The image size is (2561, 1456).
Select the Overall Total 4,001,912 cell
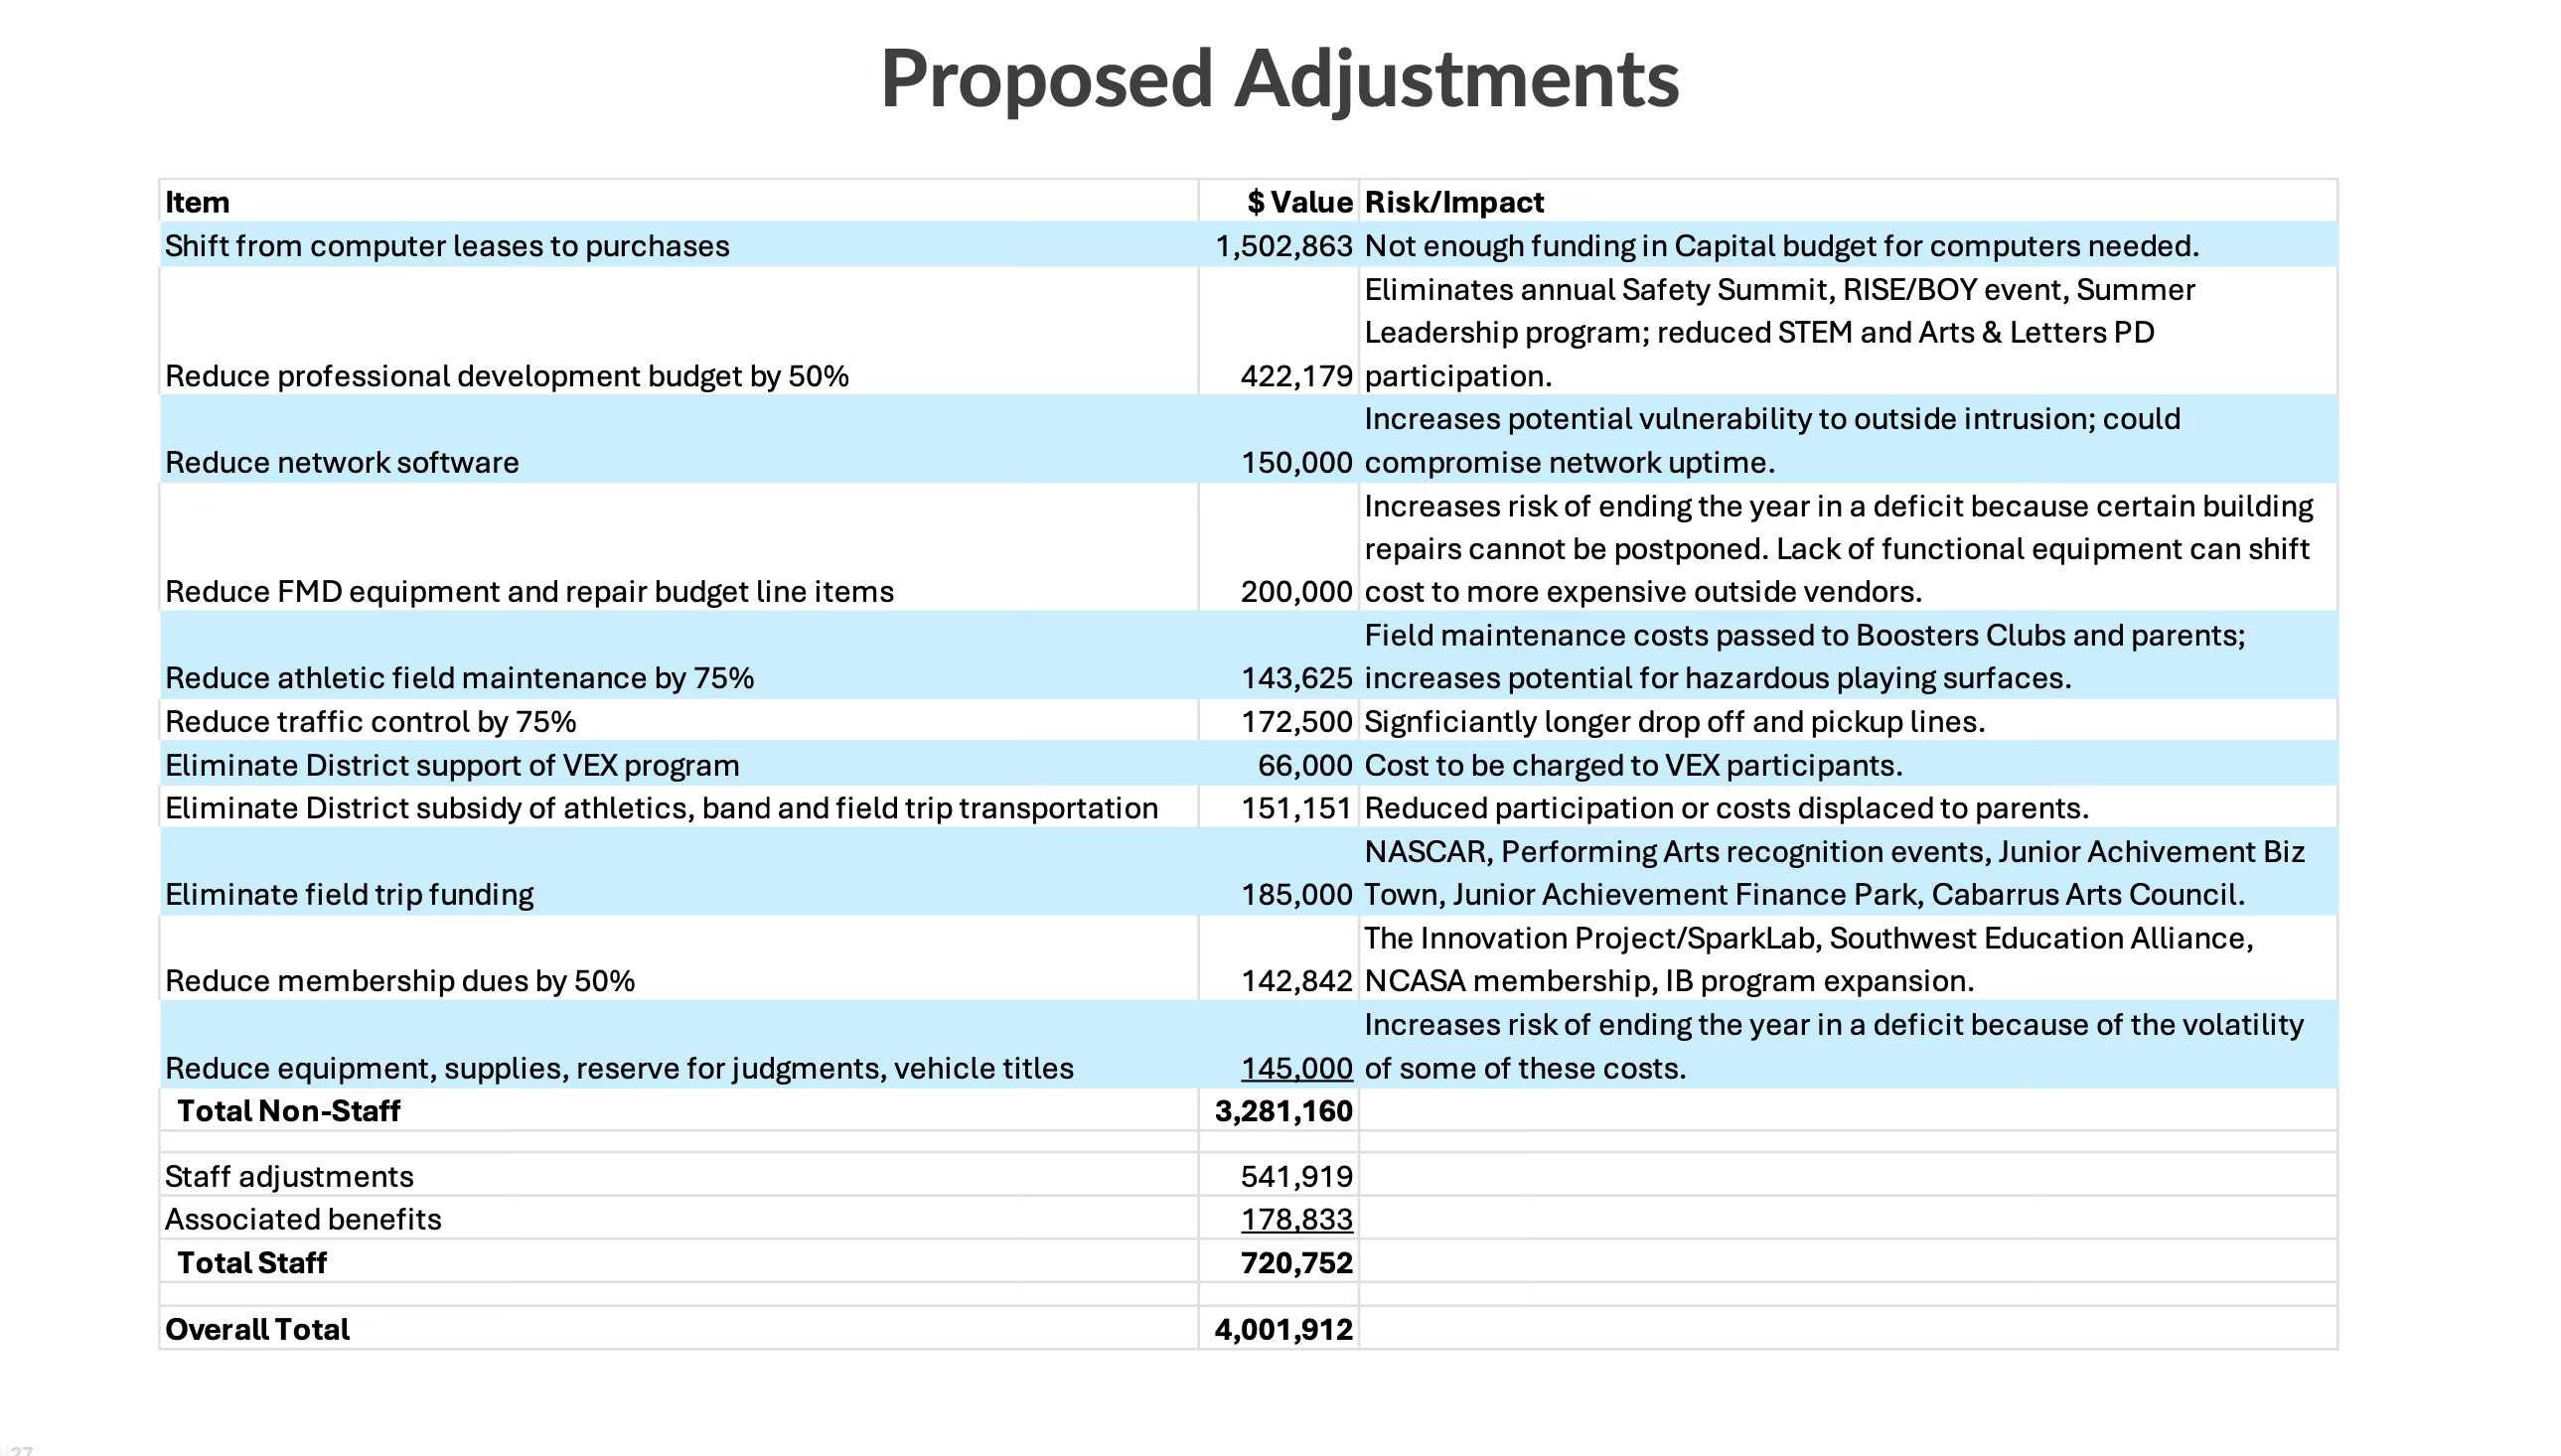[x=1283, y=1329]
